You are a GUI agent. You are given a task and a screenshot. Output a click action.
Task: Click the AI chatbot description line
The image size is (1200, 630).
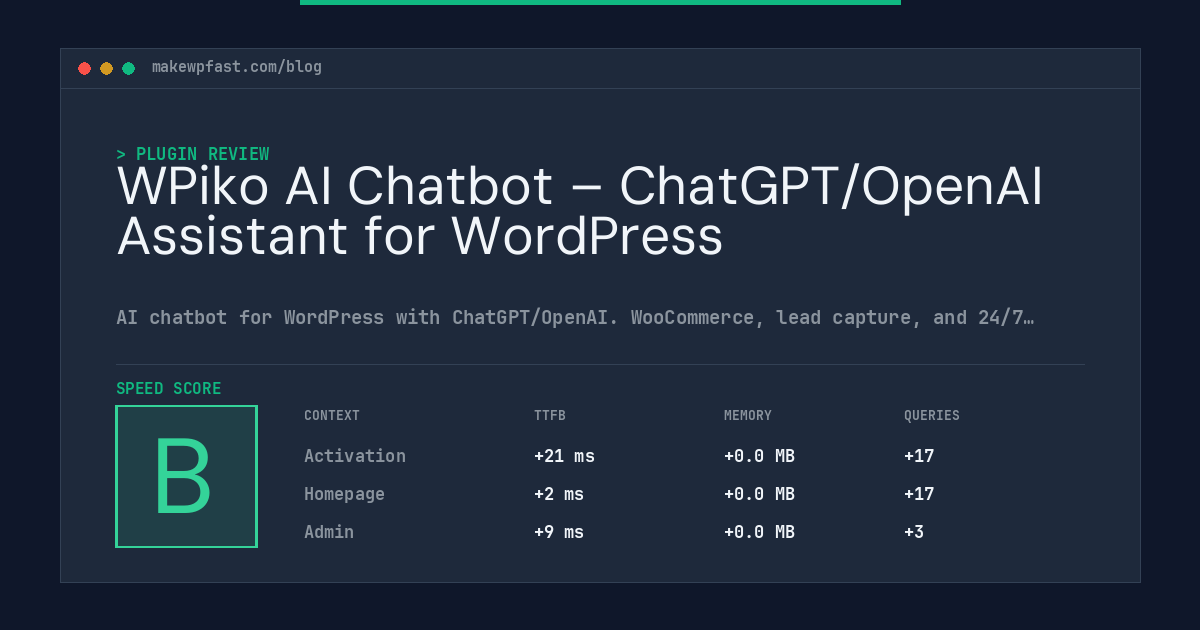point(575,318)
